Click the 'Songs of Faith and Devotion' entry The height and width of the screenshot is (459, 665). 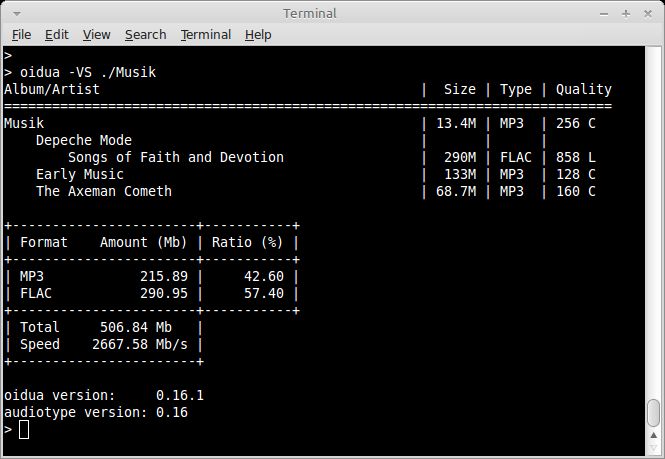(176, 157)
